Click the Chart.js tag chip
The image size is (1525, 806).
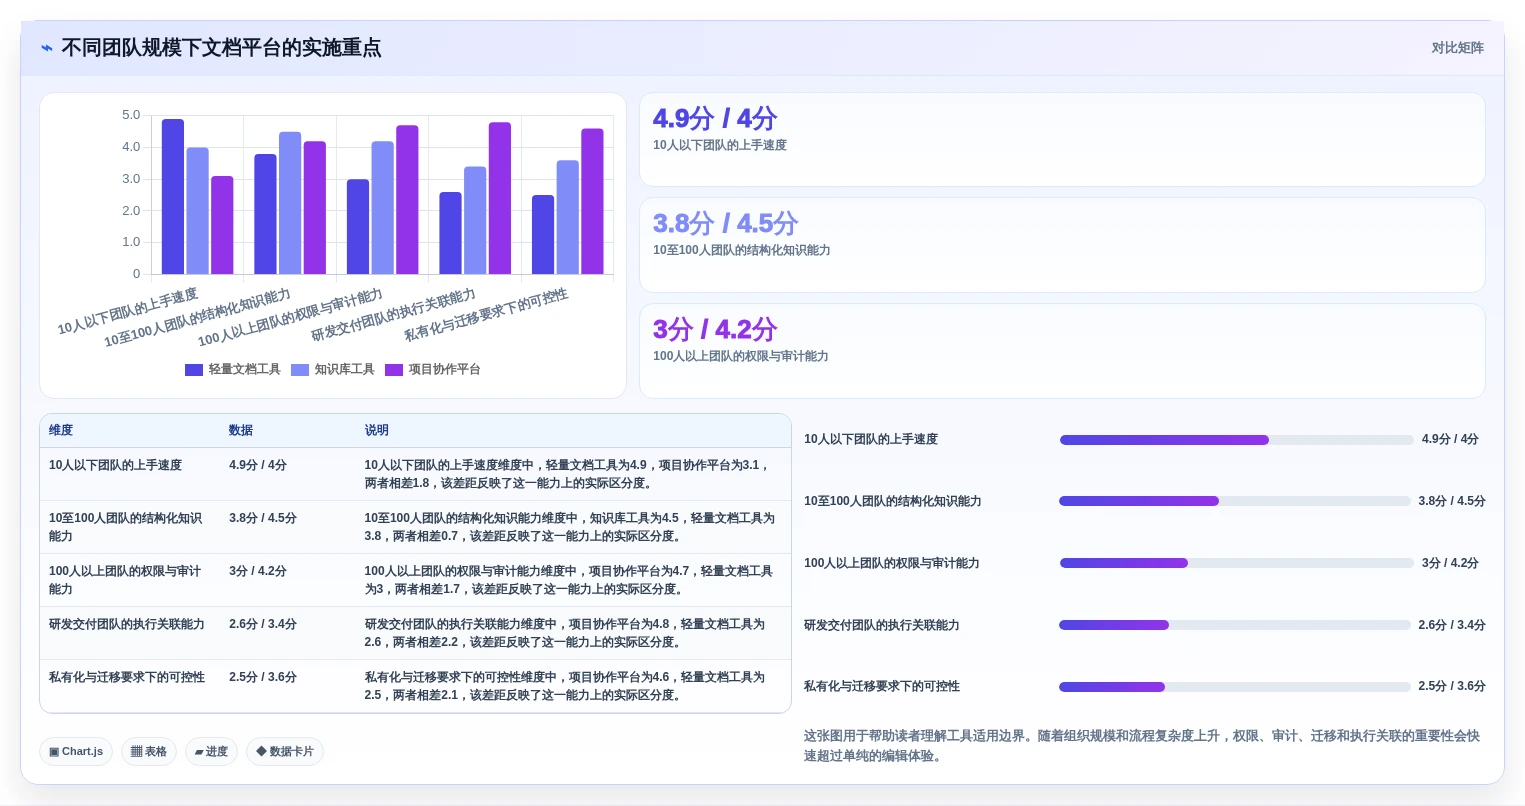[x=76, y=752]
